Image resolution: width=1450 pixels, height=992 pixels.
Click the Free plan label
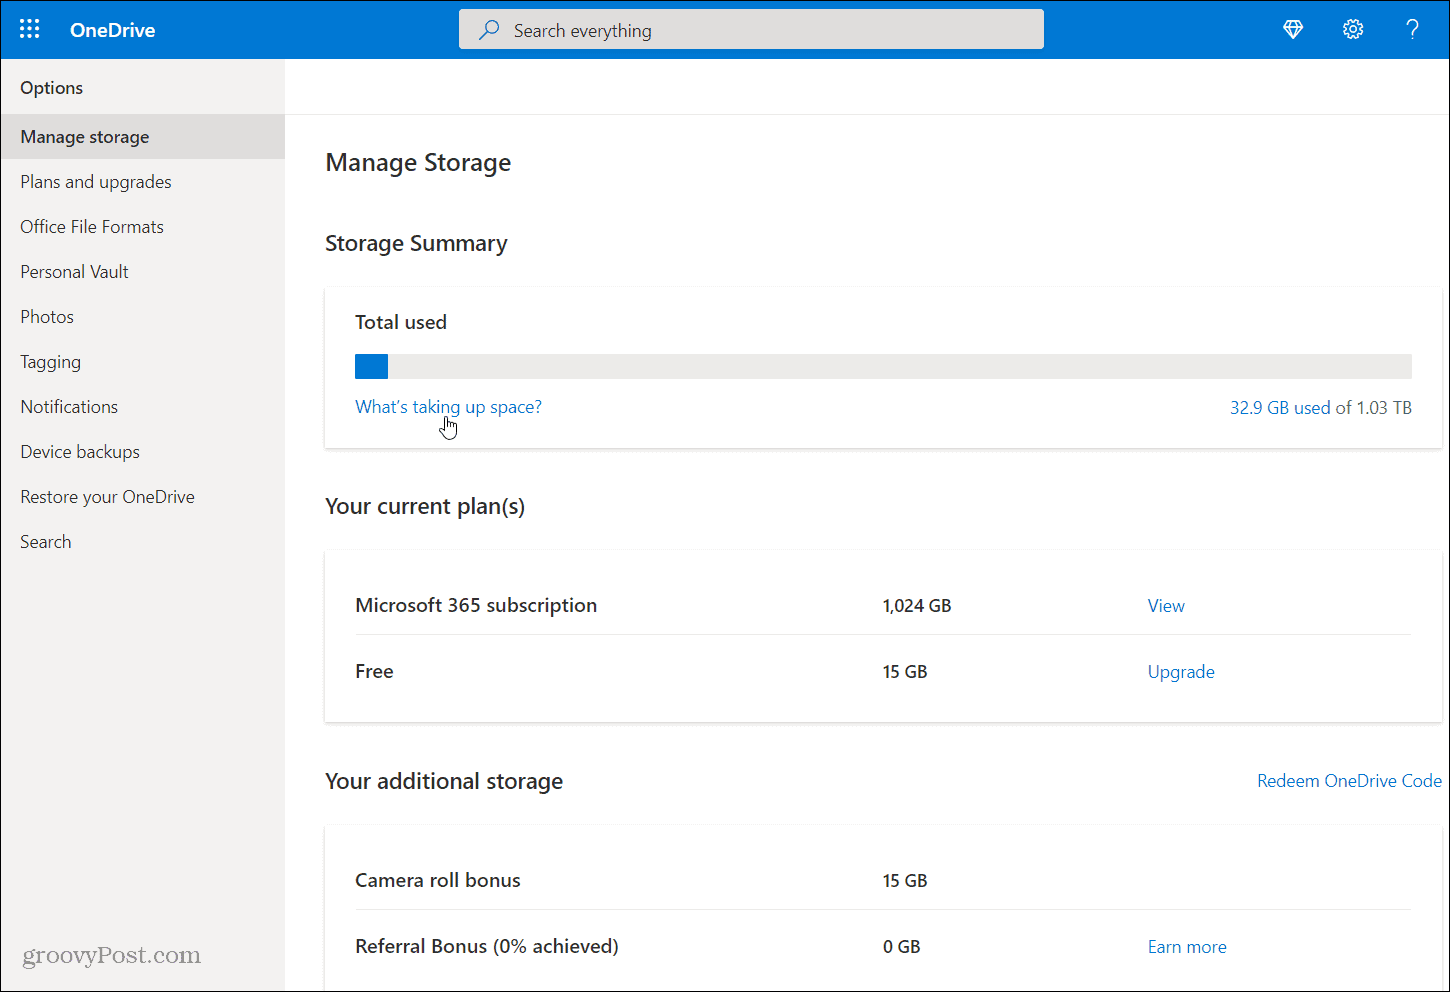(374, 672)
